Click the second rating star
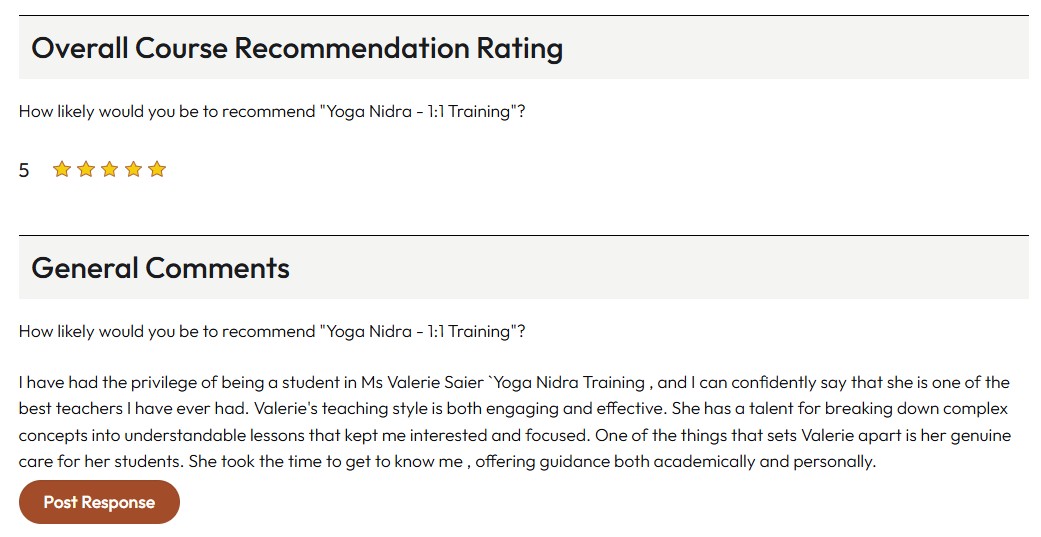Viewport: 1041px width, 537px height. click(x=86, y=170)
